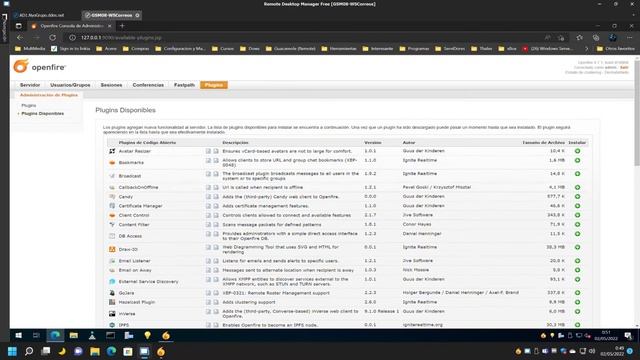Open the browser profile avatar
This screenshot has height=360, width=640.
[x=613, y=38]
